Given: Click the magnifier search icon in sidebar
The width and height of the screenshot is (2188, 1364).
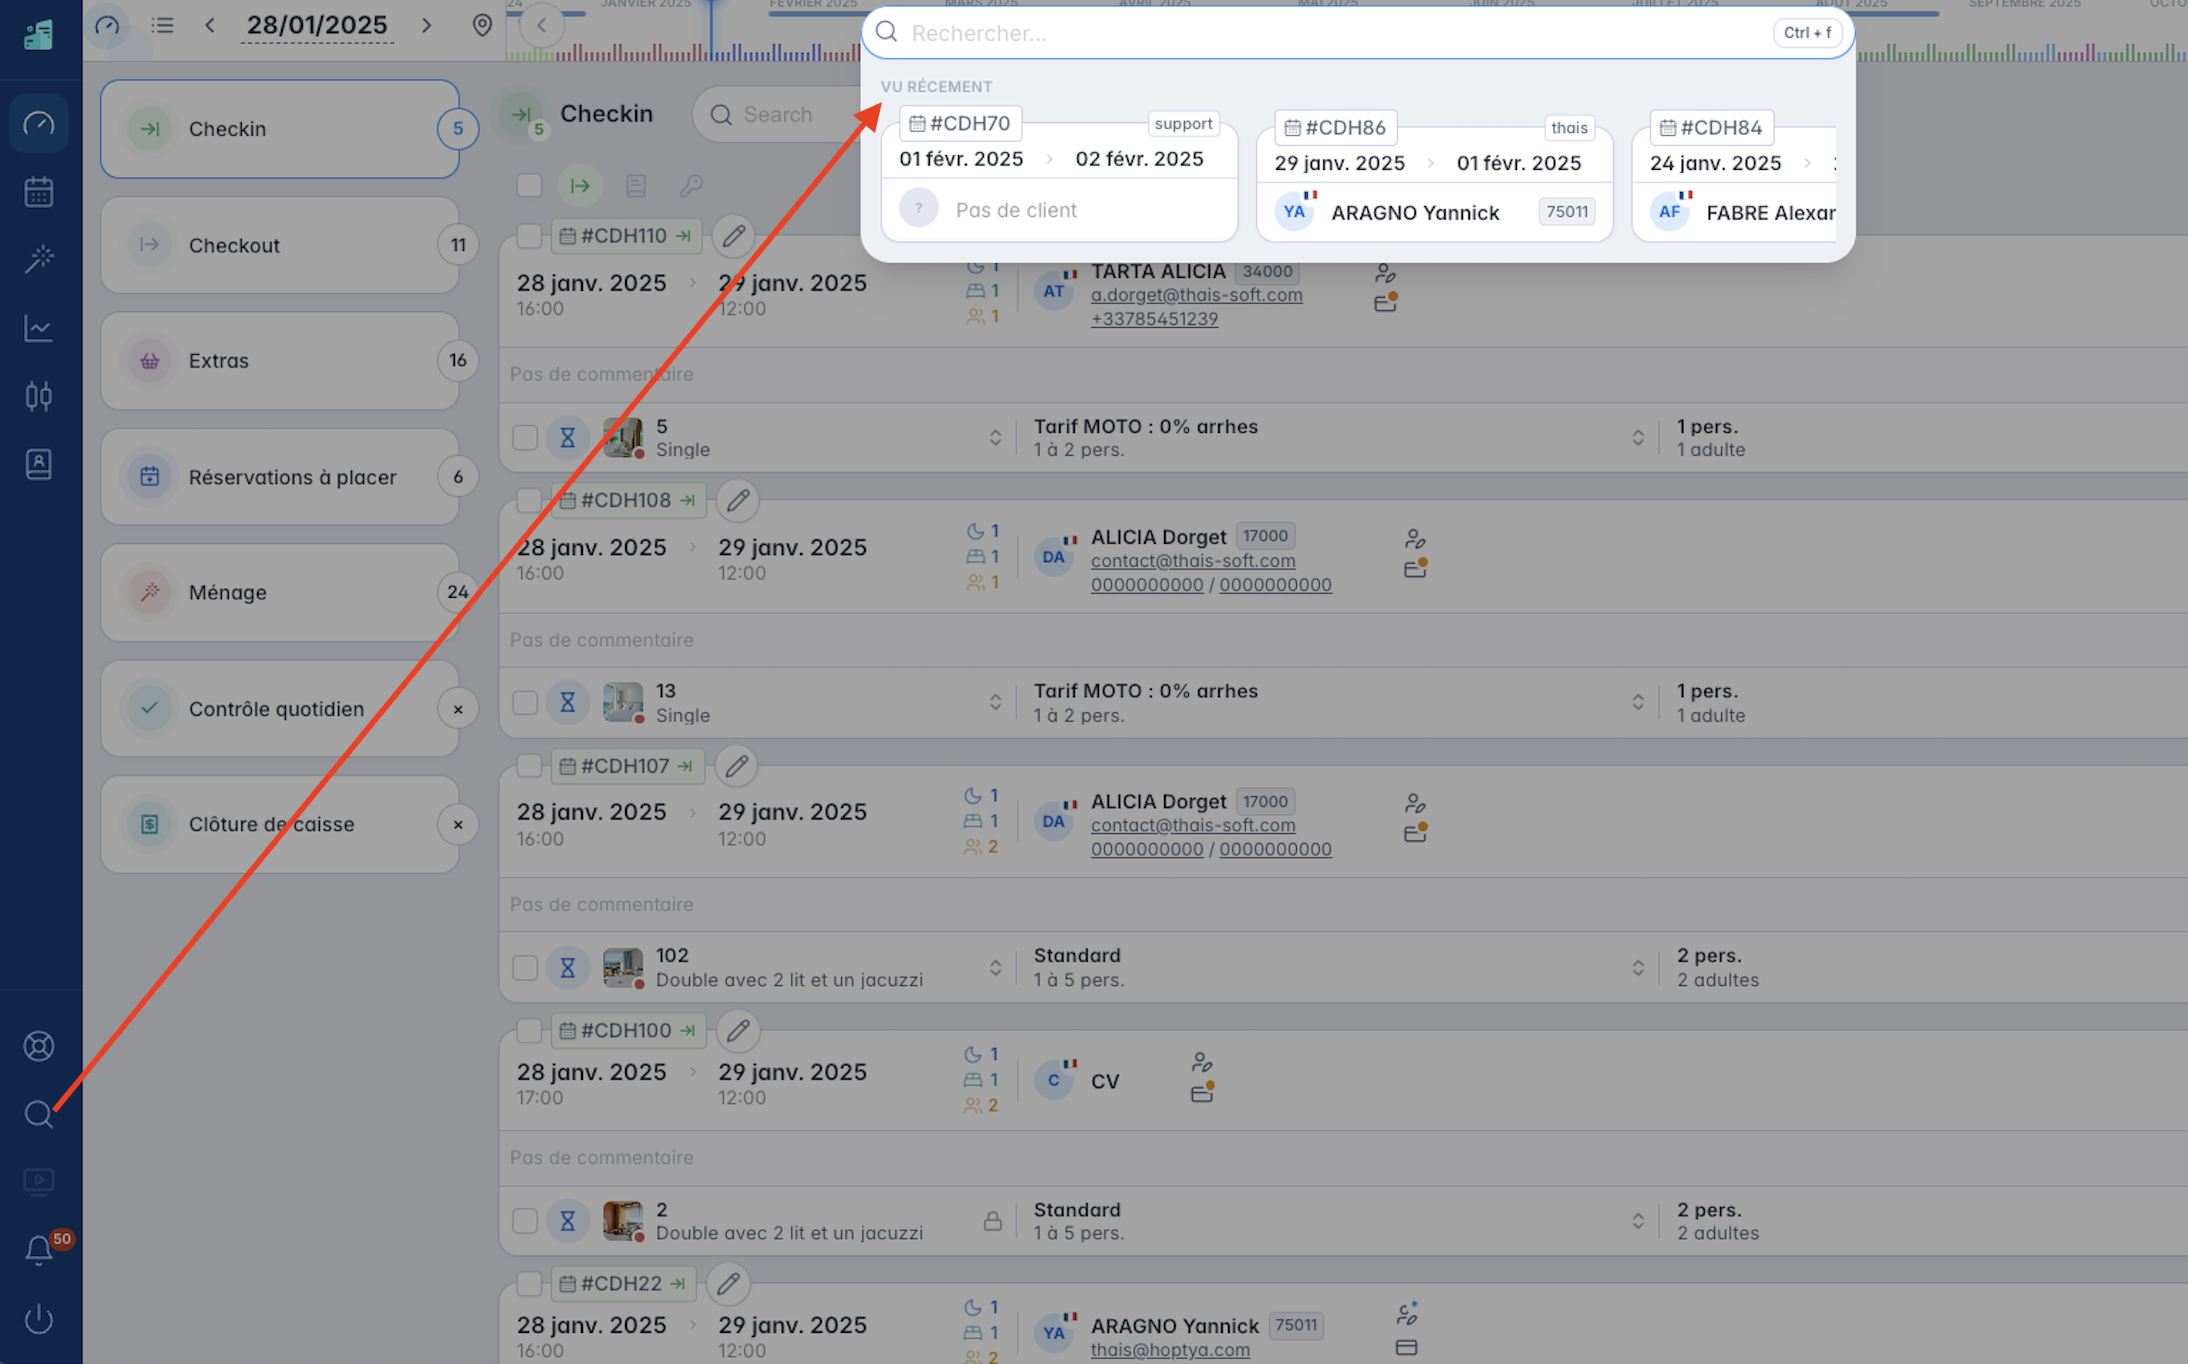Looking at the screenshot, I should (38, 1114).
